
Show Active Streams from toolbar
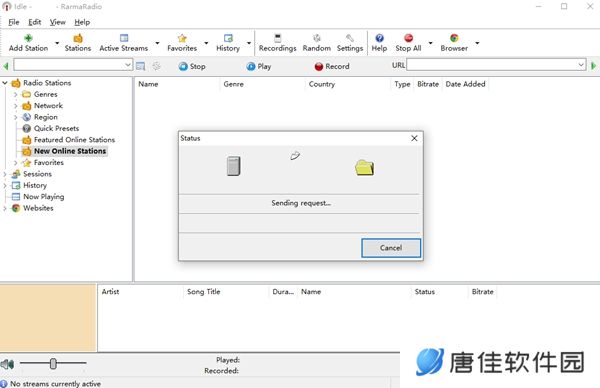tap(124, 43)
